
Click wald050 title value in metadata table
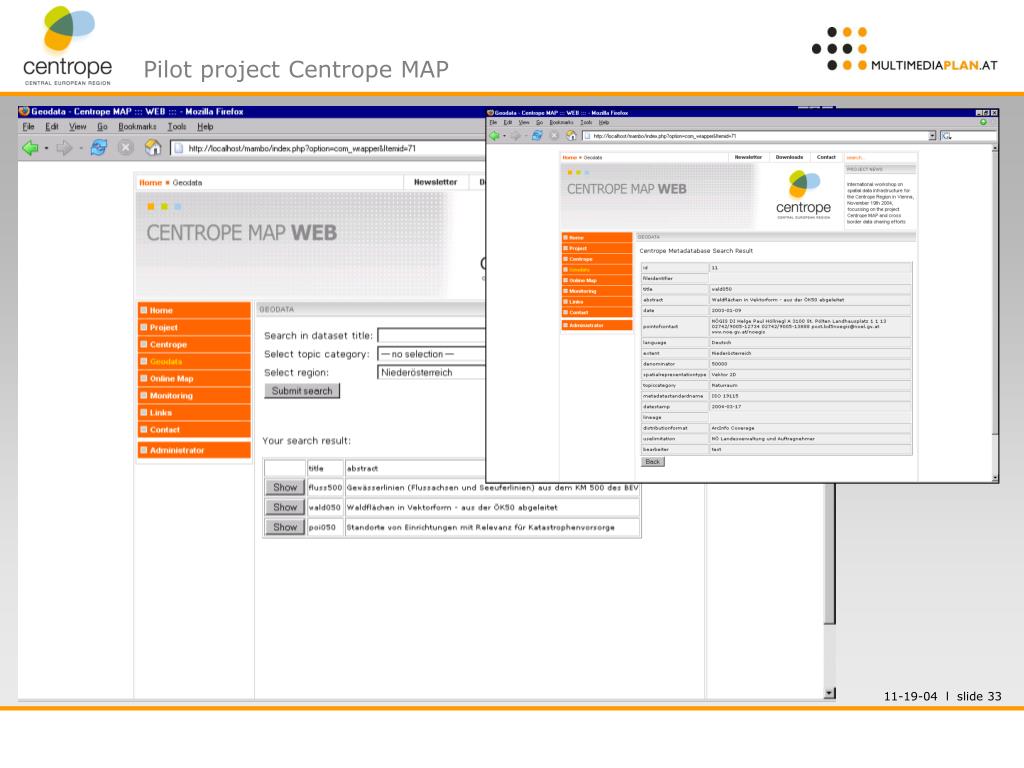point(722,289)
